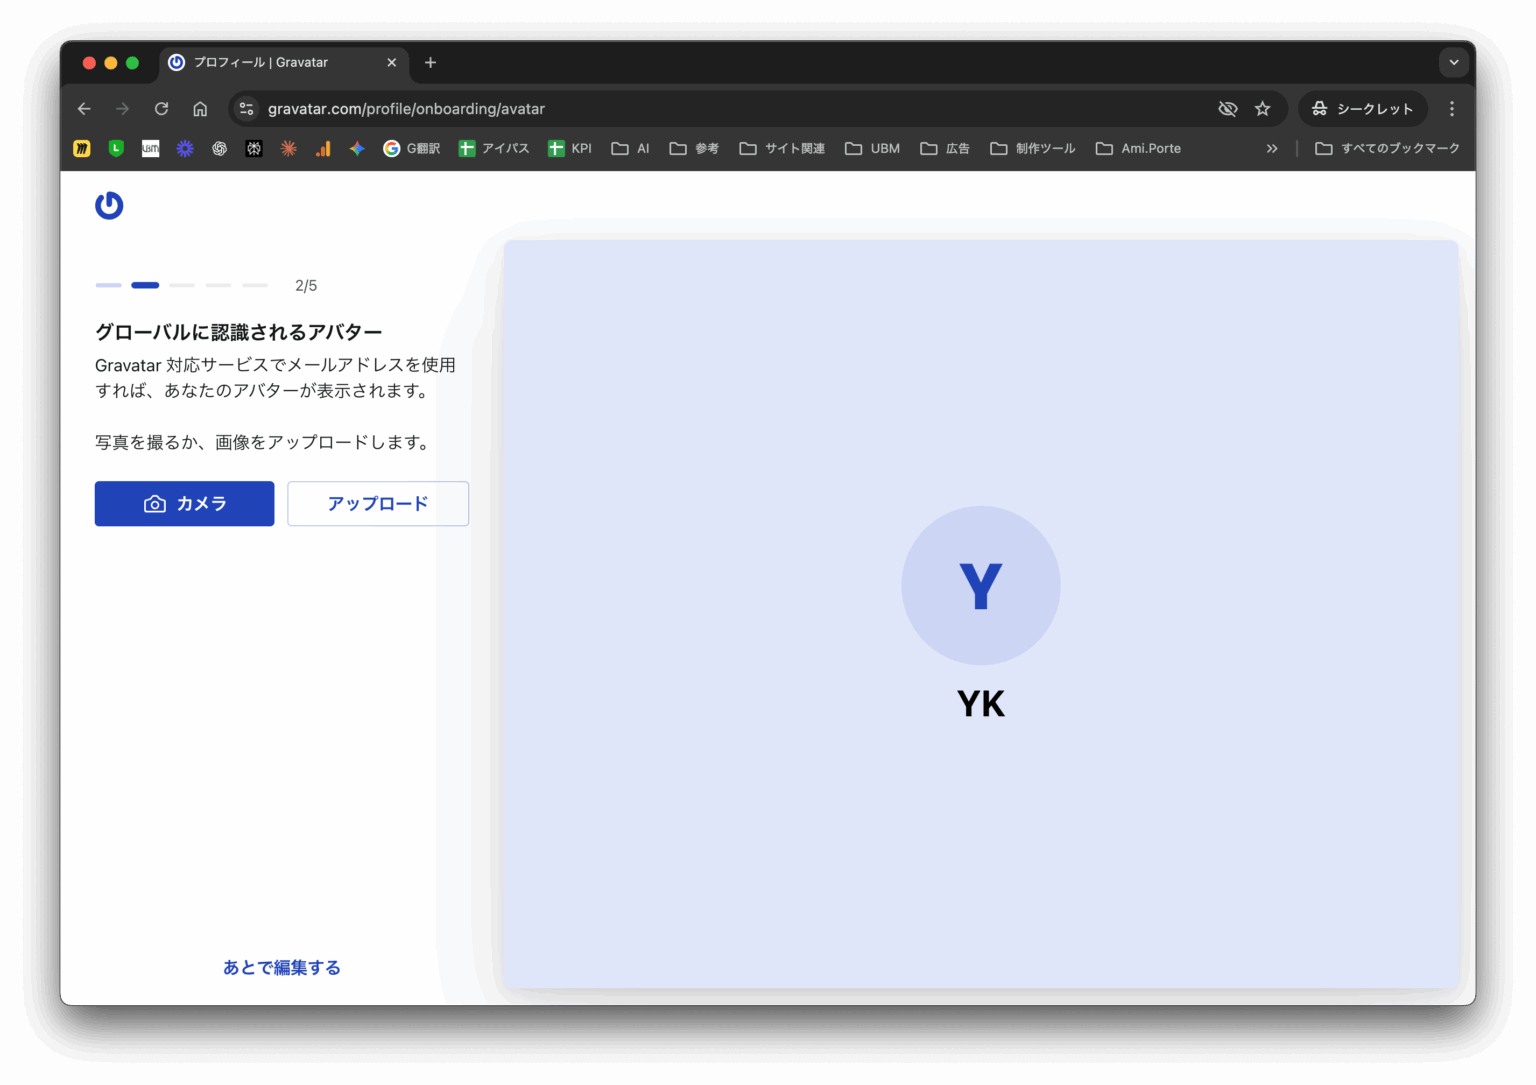
Task: Open the G翻訳 bookmark
Action: pos(412,148)
